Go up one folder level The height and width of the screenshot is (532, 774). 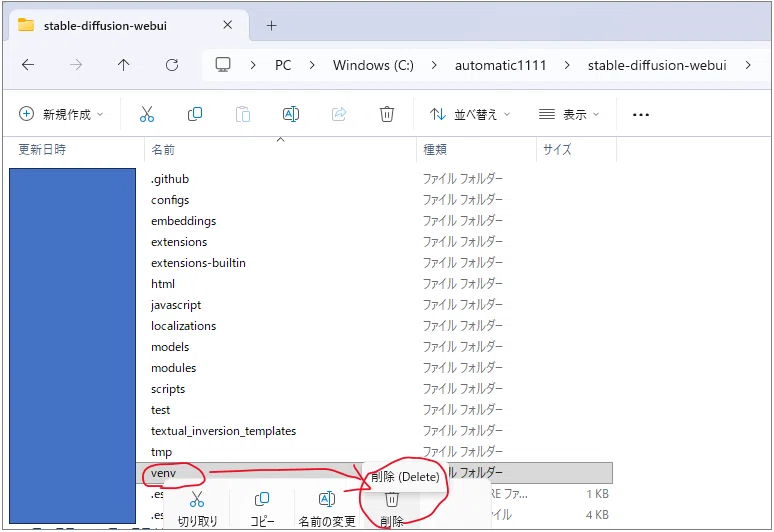pos(123,65)
